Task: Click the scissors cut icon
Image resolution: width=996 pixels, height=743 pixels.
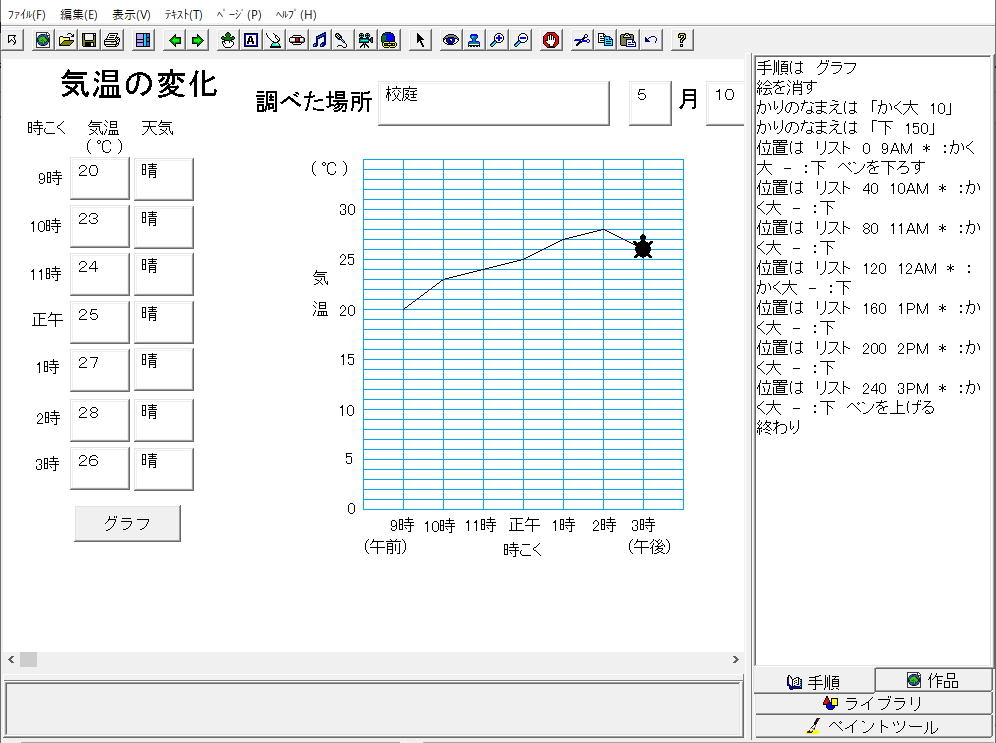Action: pos(581,40)
